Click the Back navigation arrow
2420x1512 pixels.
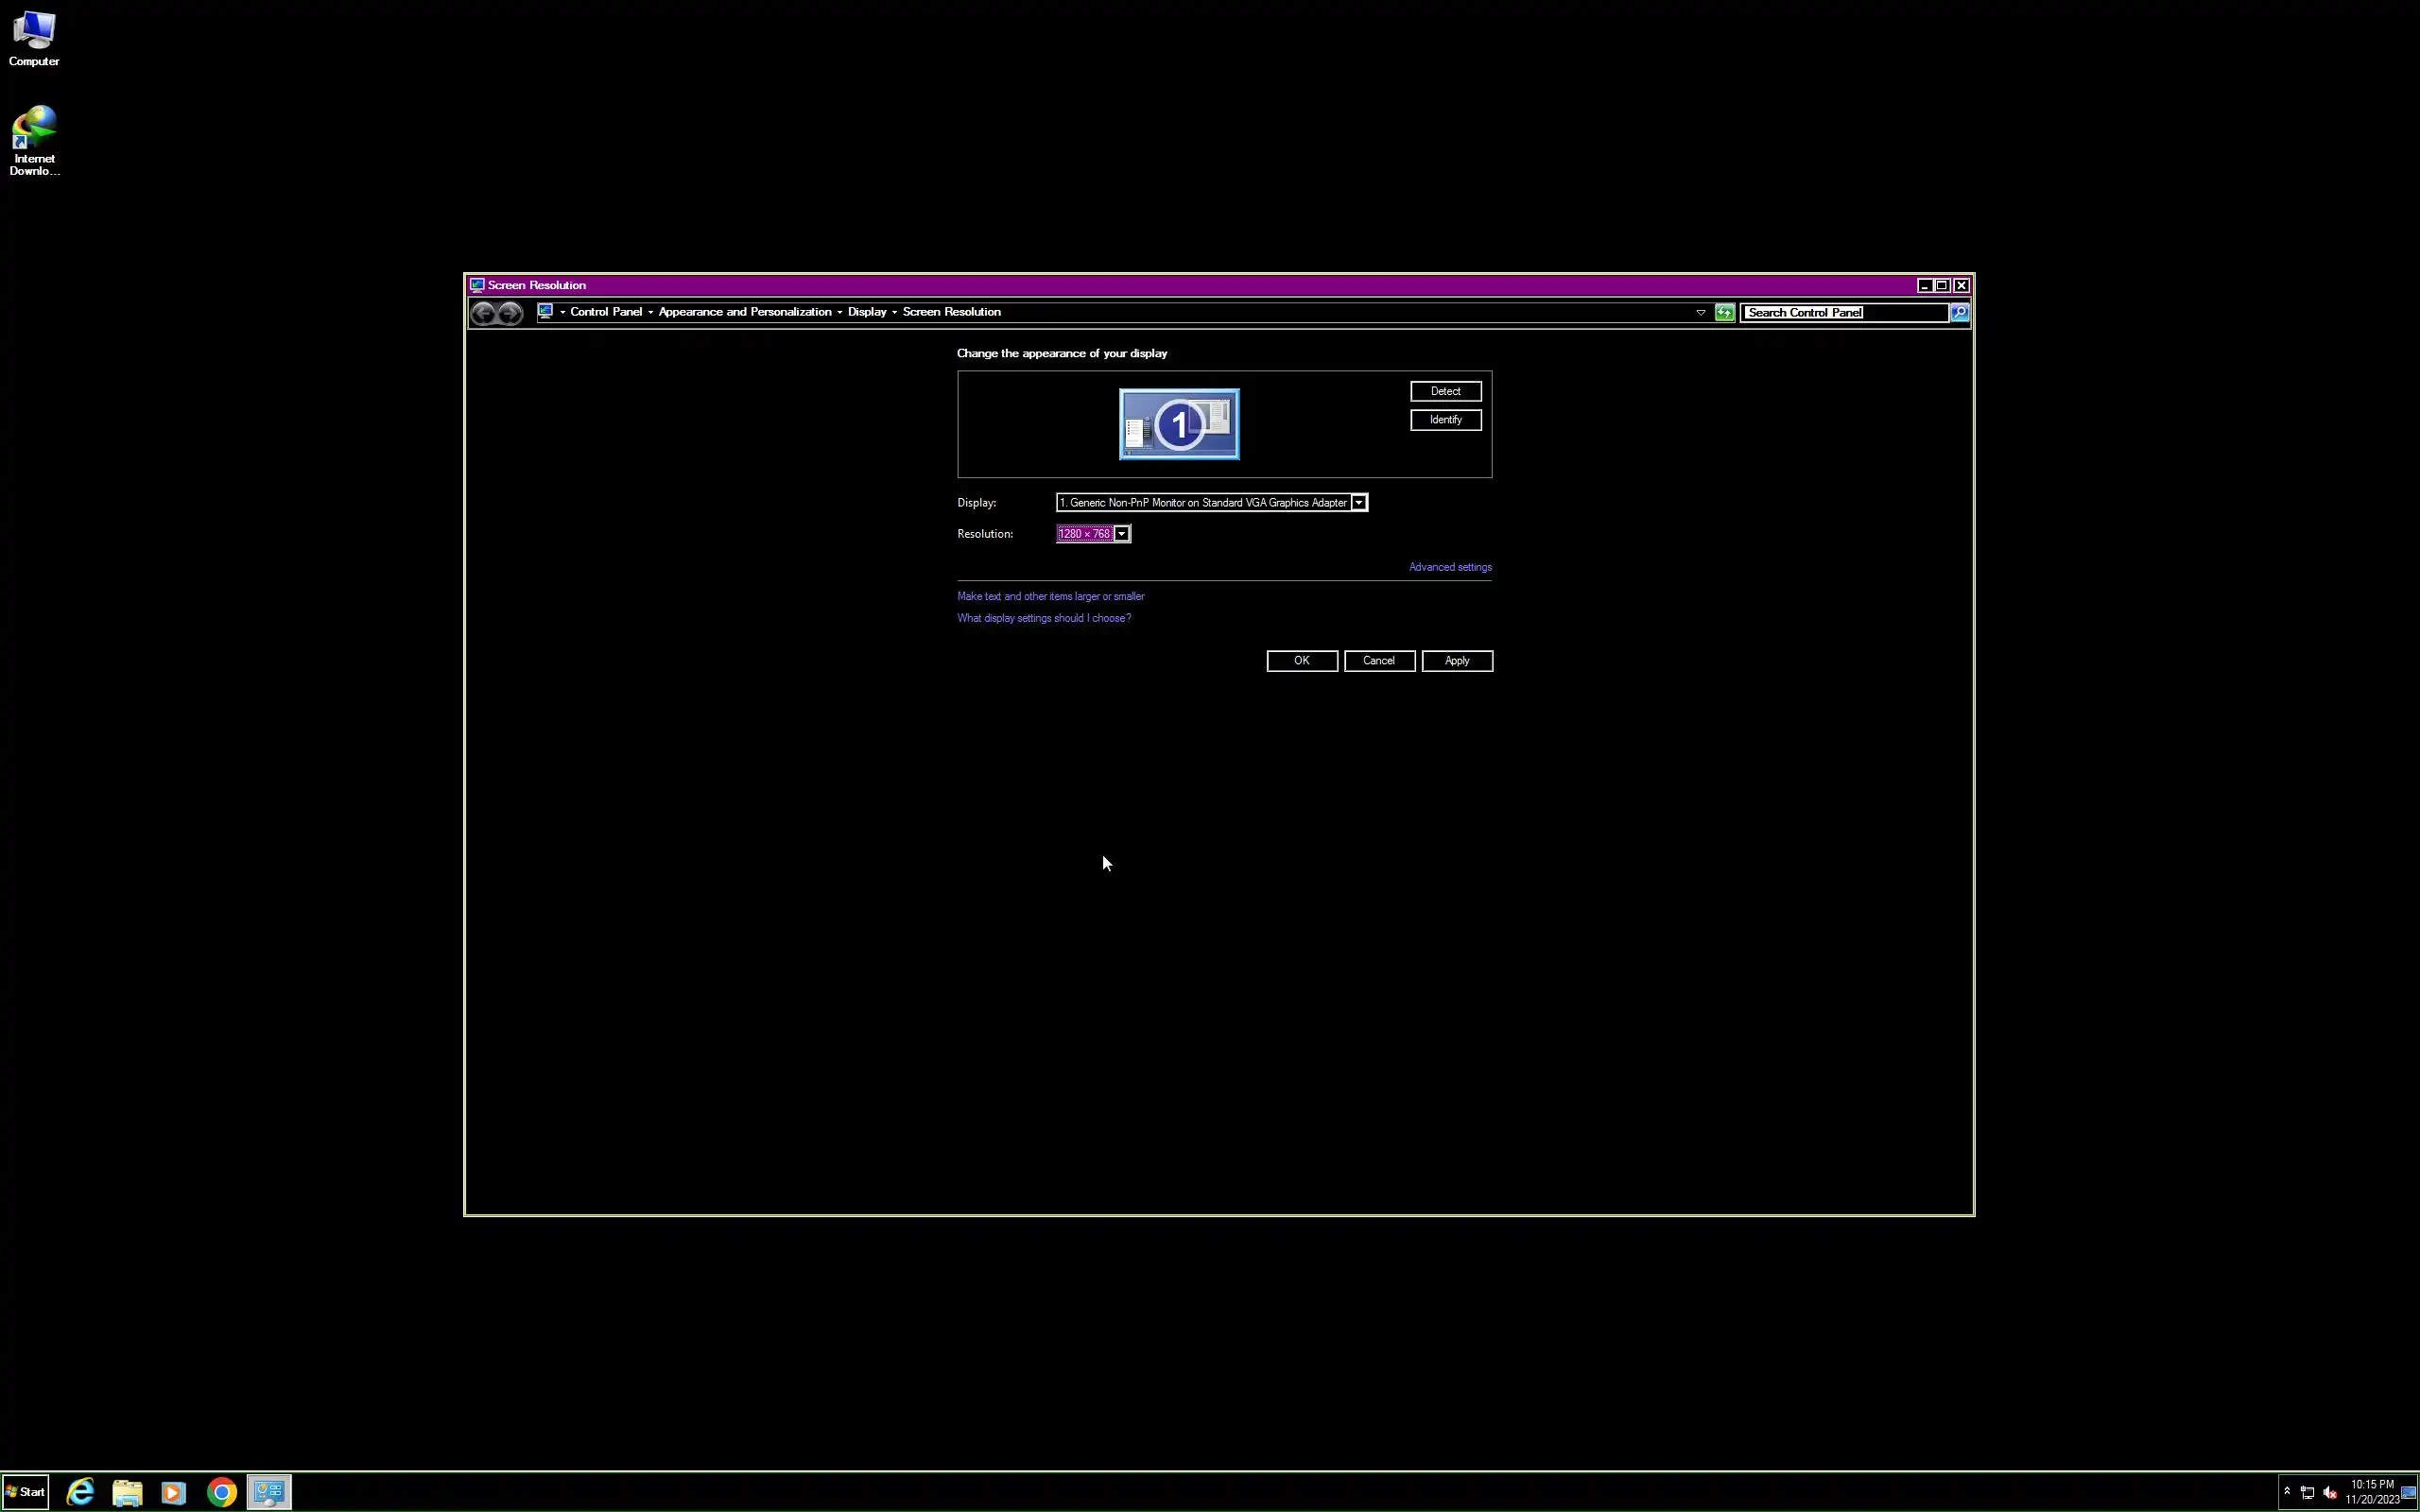pos(483,313)
